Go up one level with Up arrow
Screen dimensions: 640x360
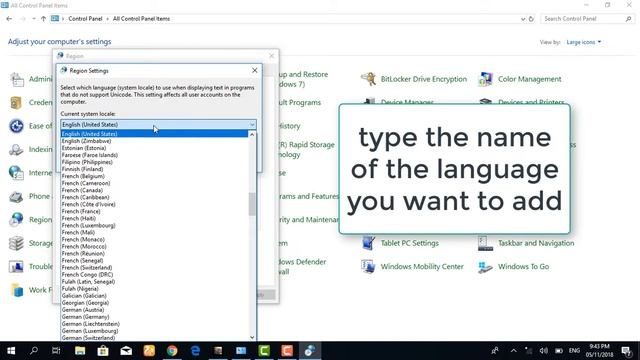coord(43,19)
